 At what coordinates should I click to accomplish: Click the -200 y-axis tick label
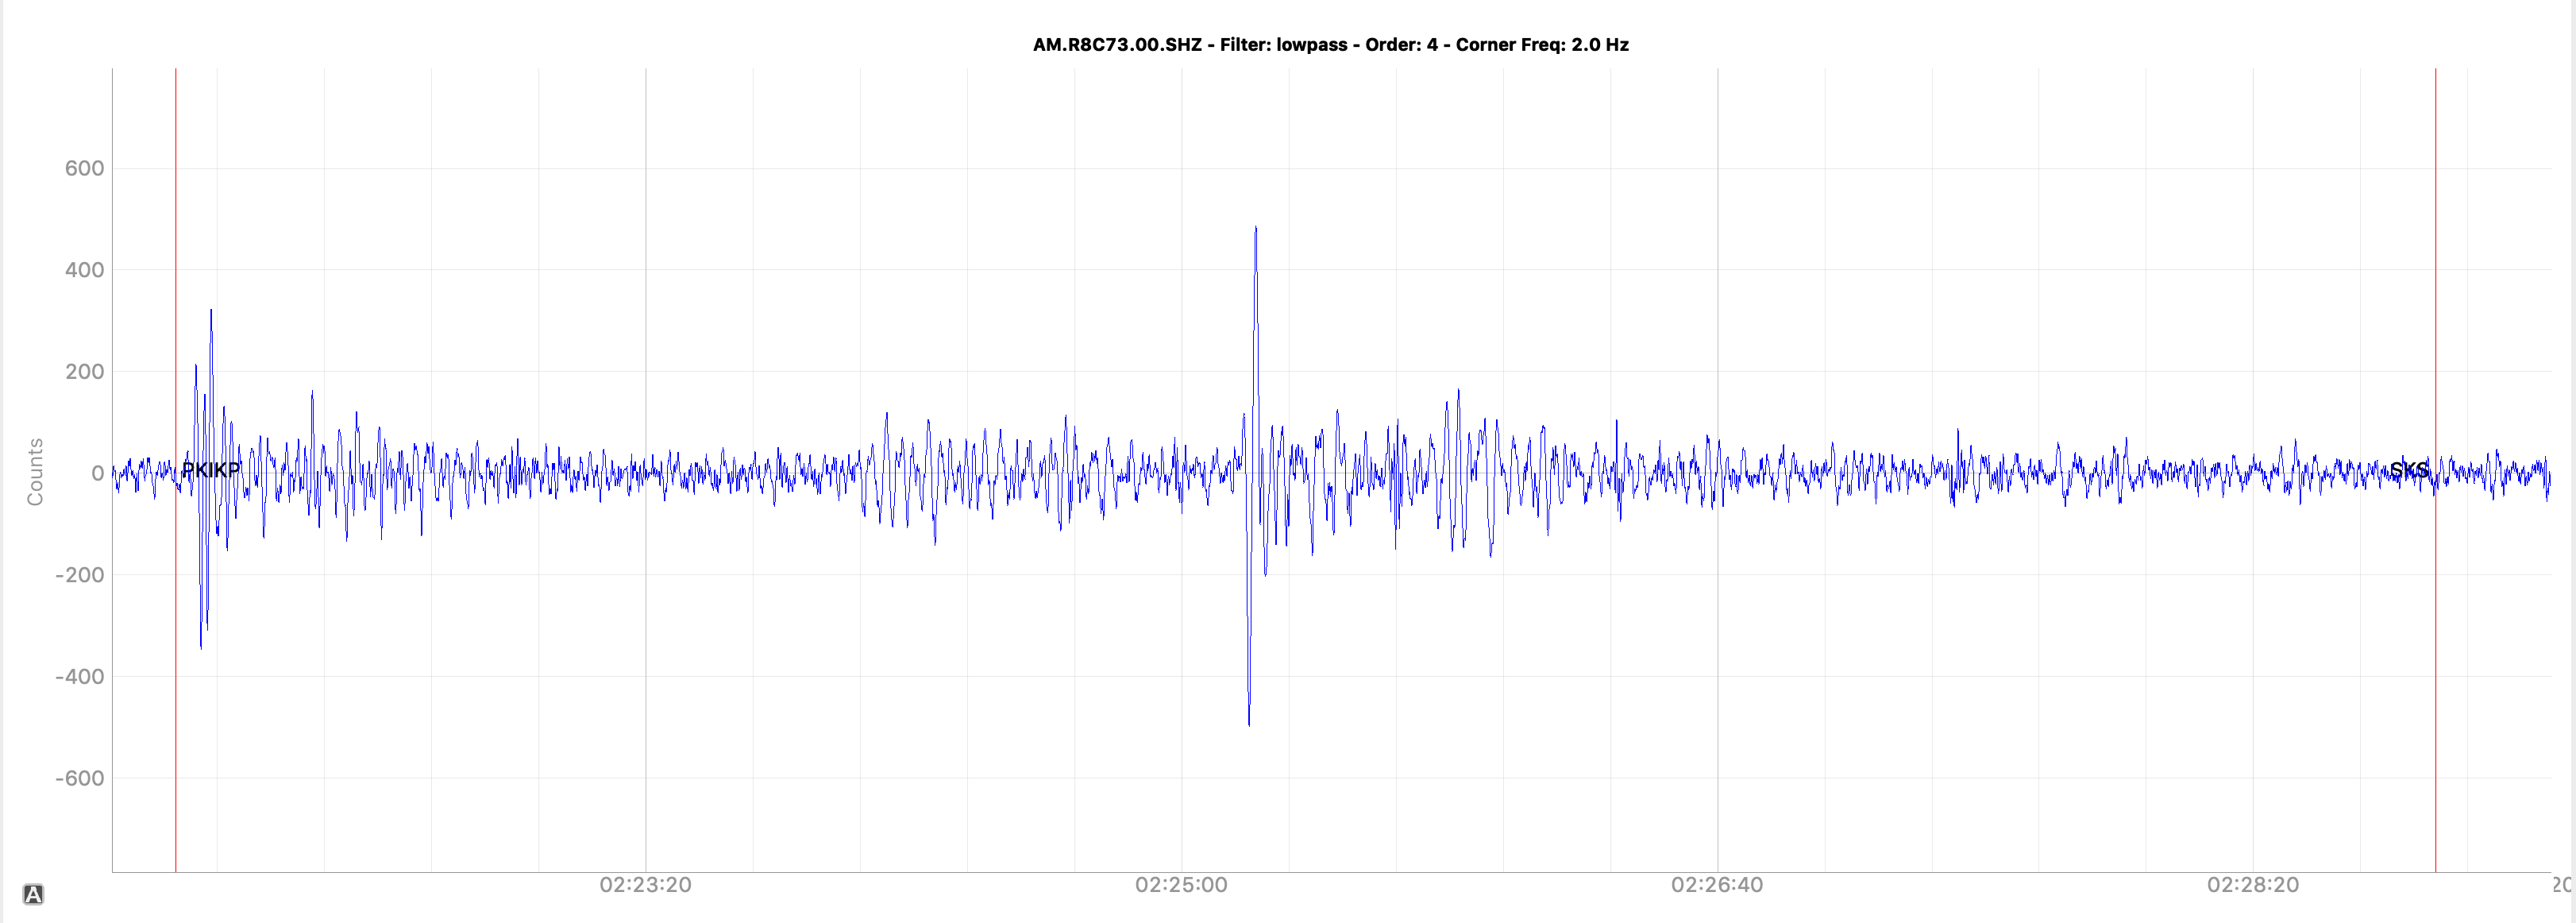tap(80, 575)
